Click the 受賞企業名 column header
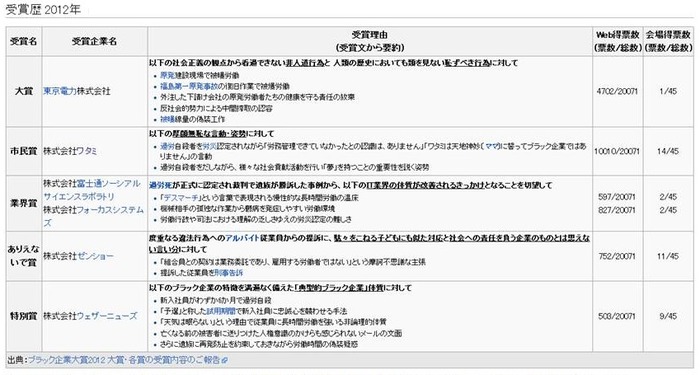The height and width of the screenshot is (375, 700). coord(95,41)
